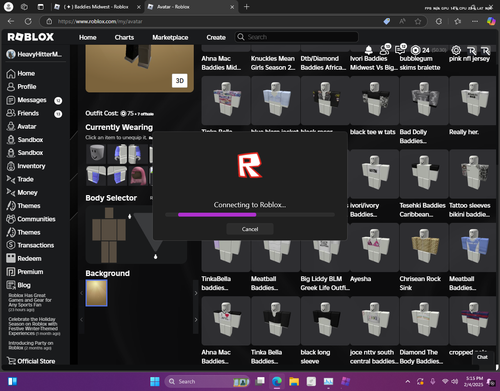Open the browser shopping tag icon
This screenshot has height=391, width=500.
[387, 21]
